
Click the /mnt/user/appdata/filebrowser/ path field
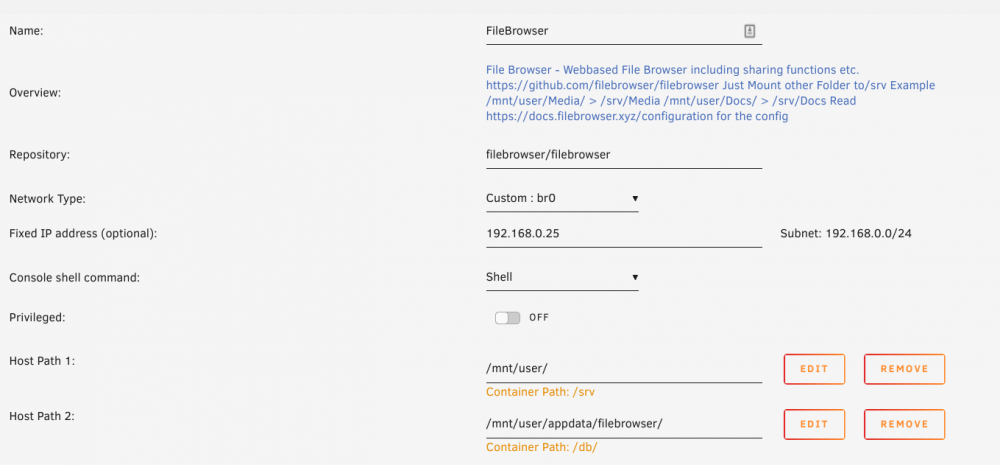[624, 424]
